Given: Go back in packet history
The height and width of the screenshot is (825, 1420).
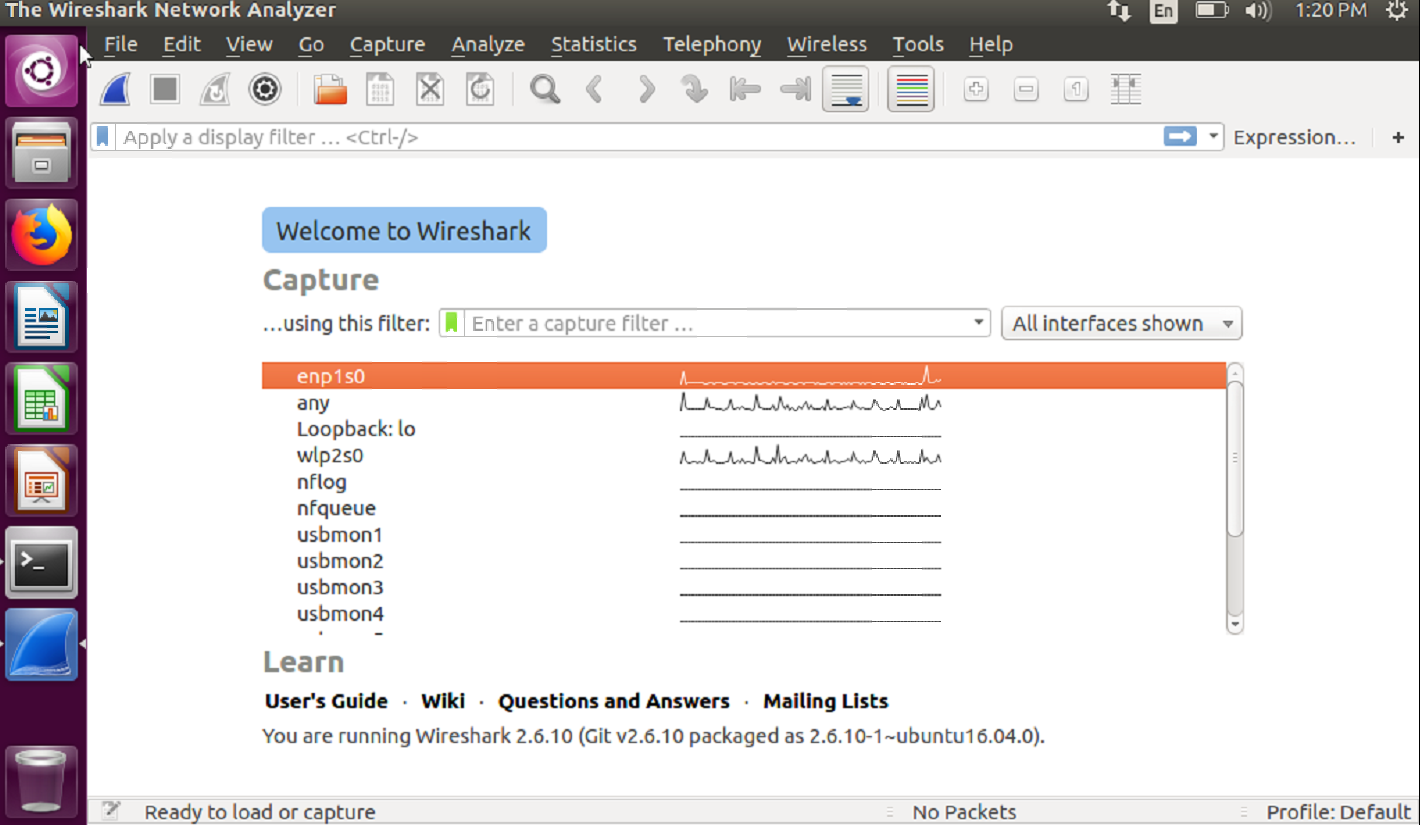Looking at the screenshot, I should tap(595, 90).
